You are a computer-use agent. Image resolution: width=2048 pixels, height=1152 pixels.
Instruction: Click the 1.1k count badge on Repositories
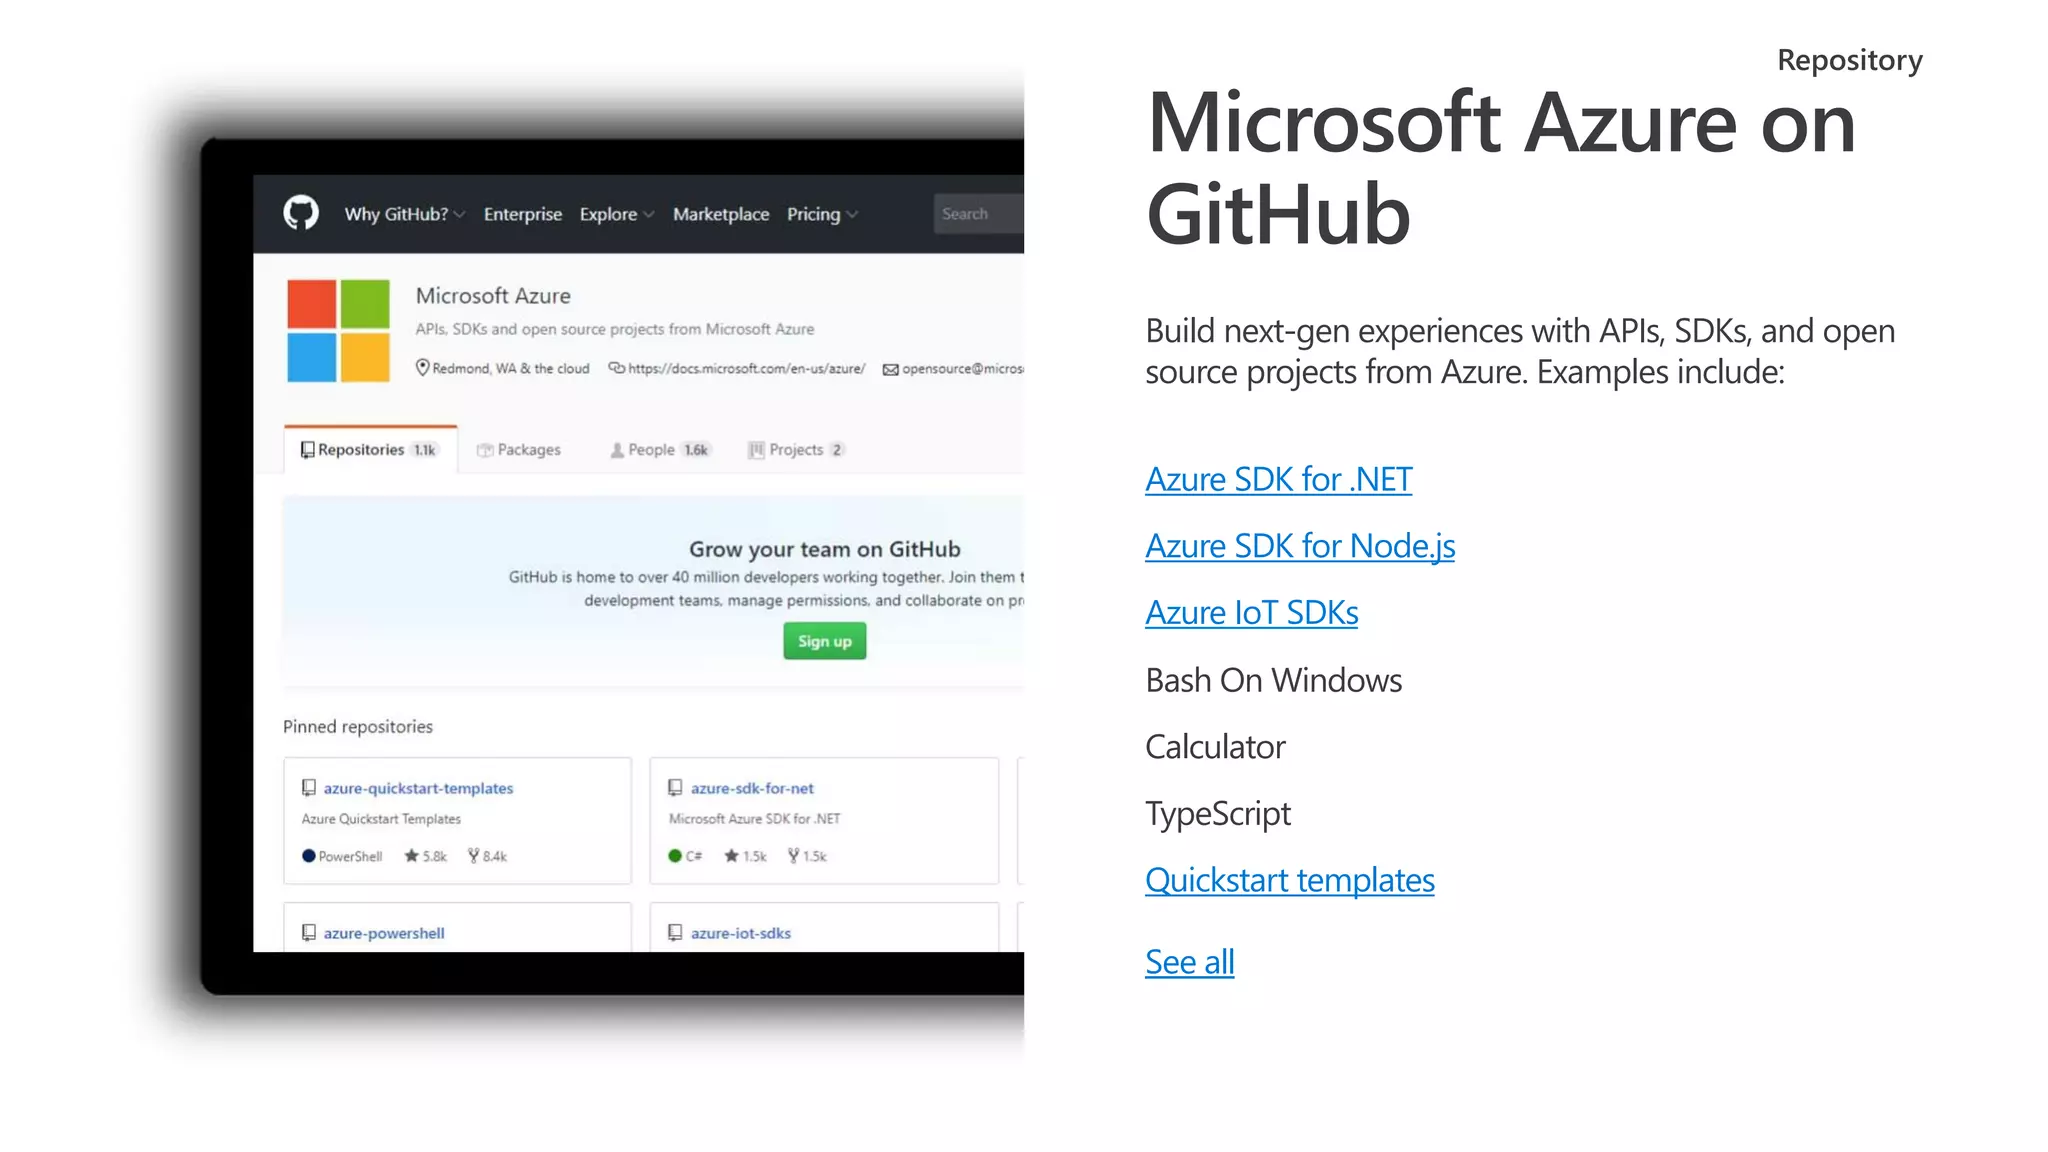tap(425, 450)
